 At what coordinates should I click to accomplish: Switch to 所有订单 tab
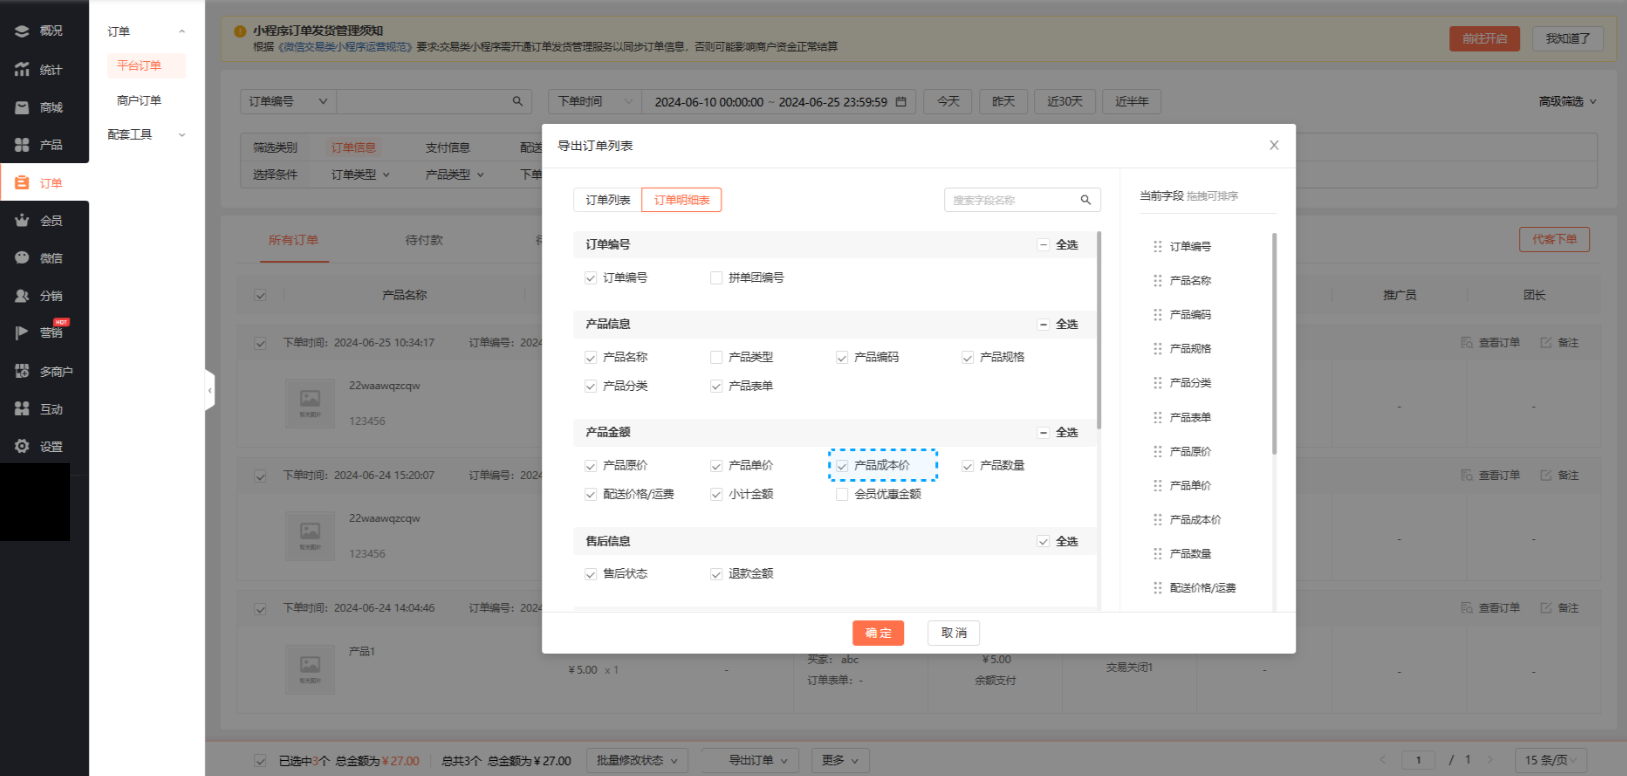293,240
